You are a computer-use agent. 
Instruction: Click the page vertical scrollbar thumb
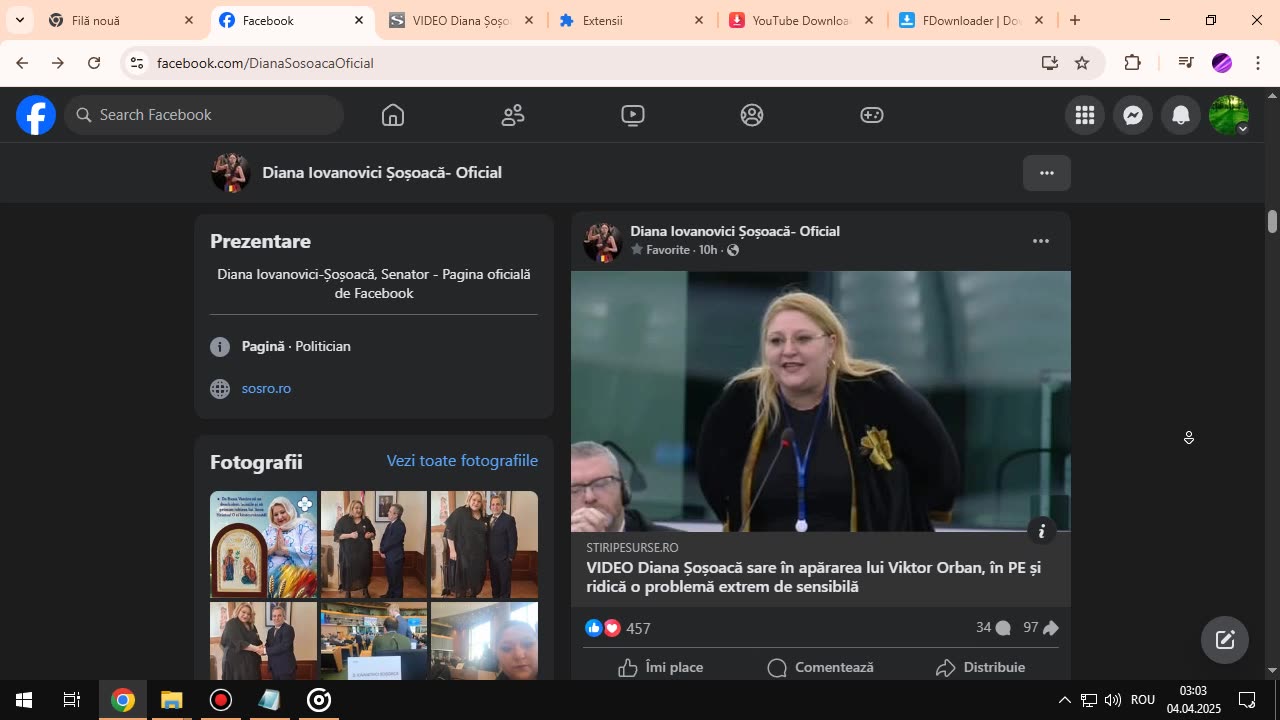[1272, 221]
